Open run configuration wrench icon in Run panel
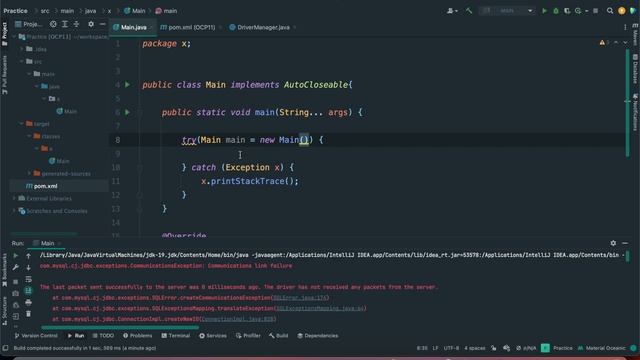Viewport: 640px width, 360px height. point(16,267)
